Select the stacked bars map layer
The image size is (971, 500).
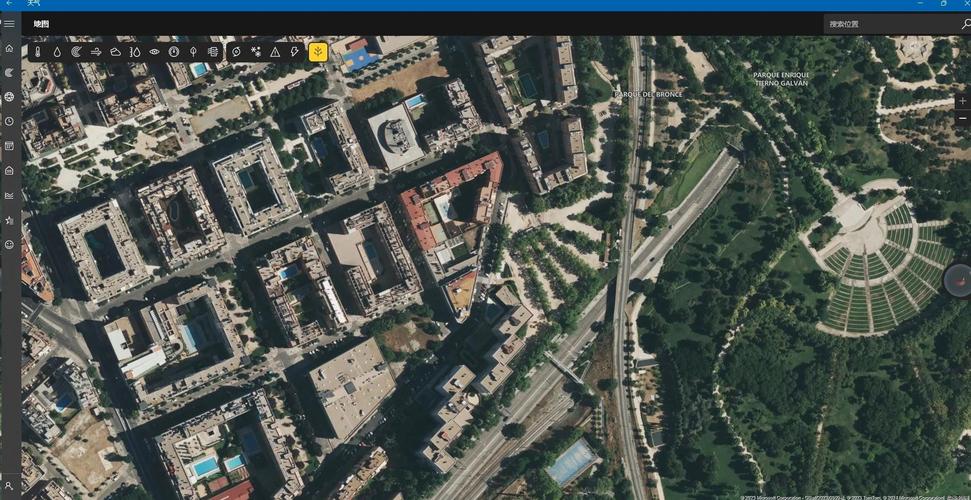(x=212, y=52)
